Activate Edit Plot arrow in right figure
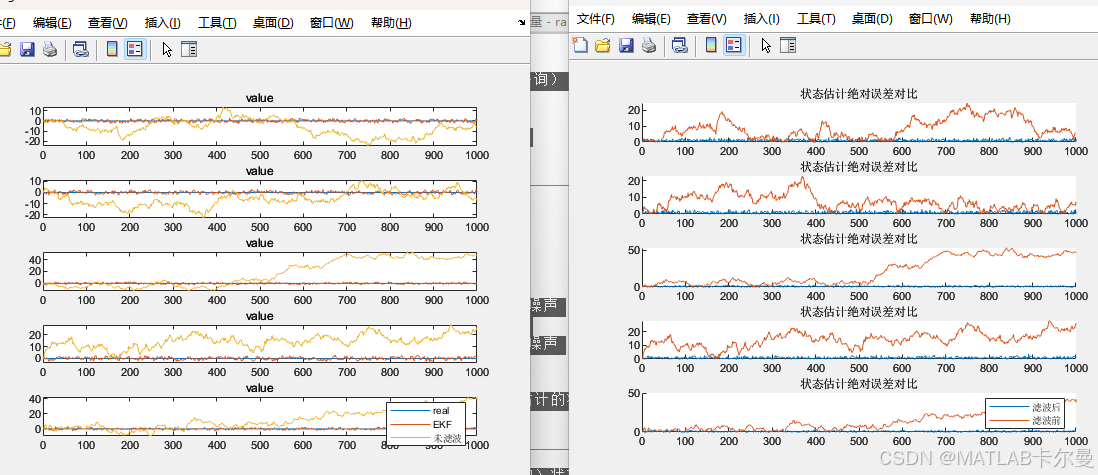 pyautogui.click(x=766, y=46)
